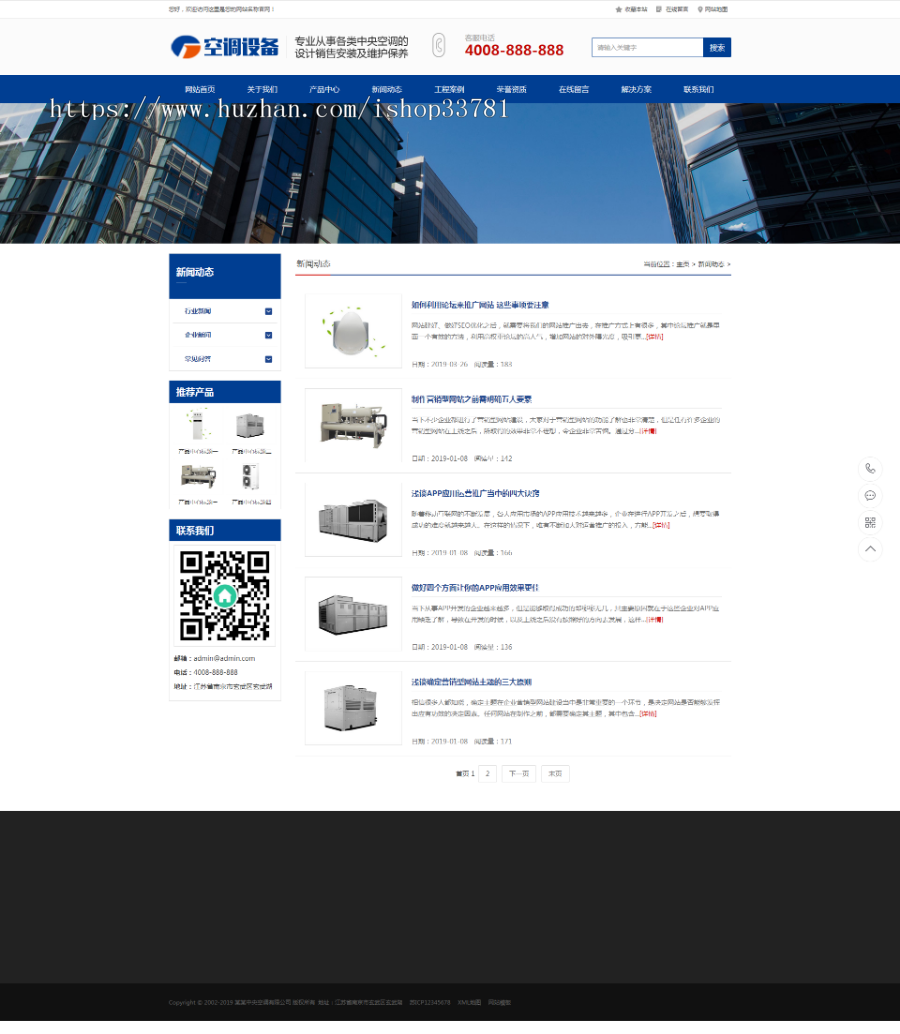Click the star 收藏本站 icon
Image resolution: width=900 pixels, height=1034 pixels.
[x=618, y=9]
